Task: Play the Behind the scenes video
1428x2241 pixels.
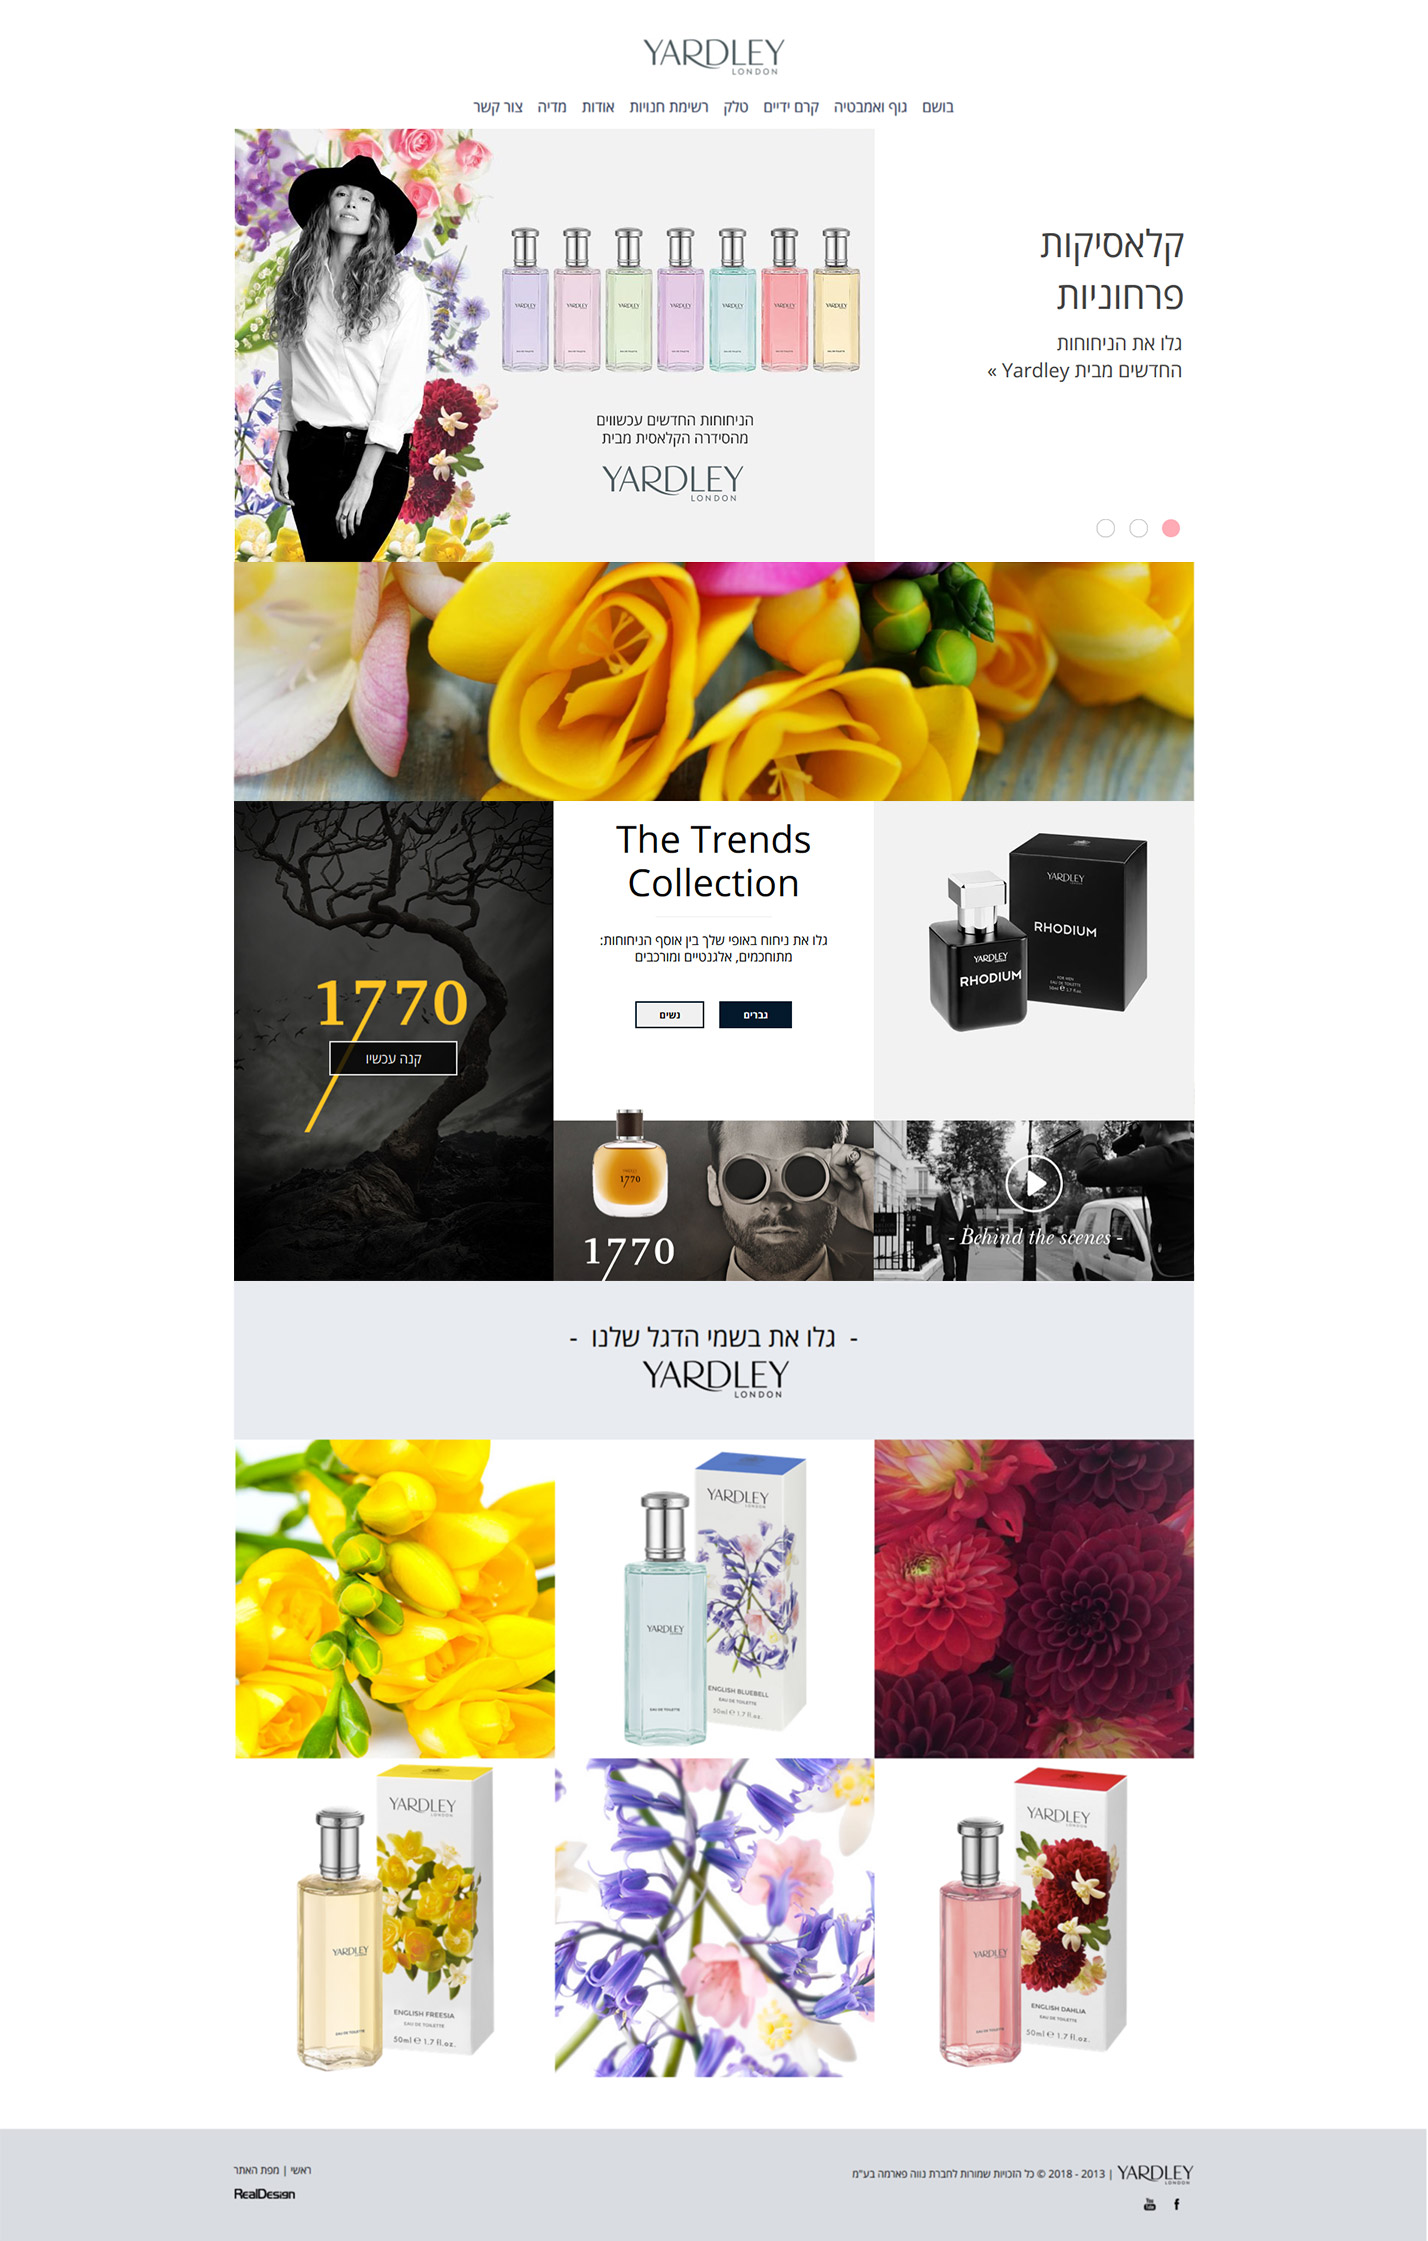Action: (1033, 1183)
